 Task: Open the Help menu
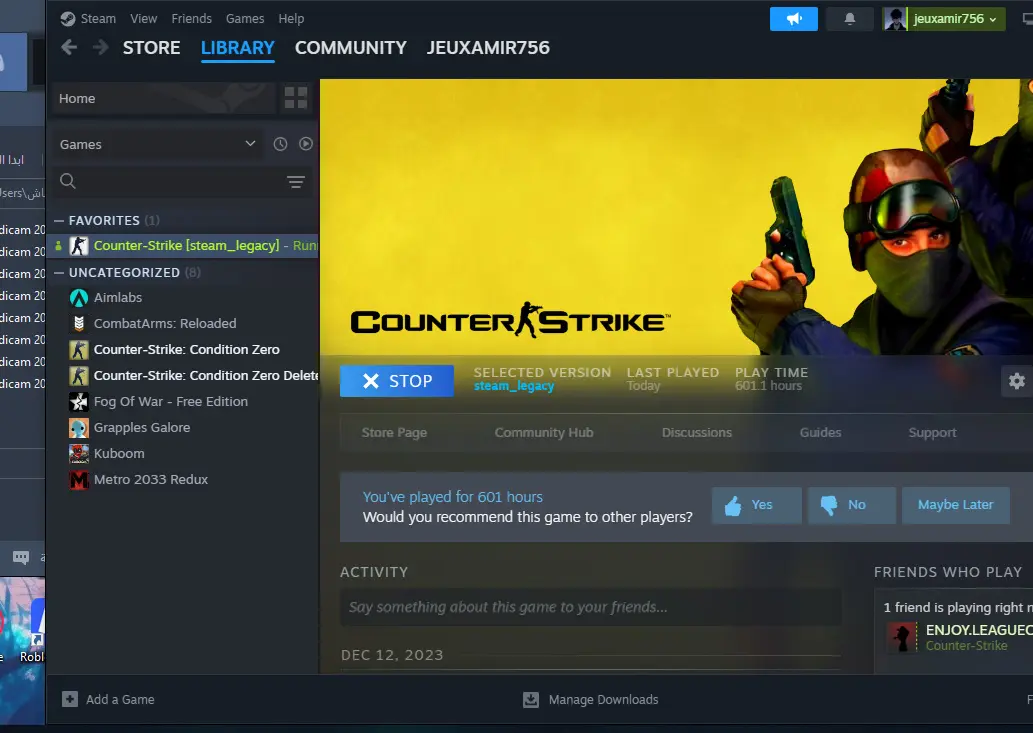291,18
